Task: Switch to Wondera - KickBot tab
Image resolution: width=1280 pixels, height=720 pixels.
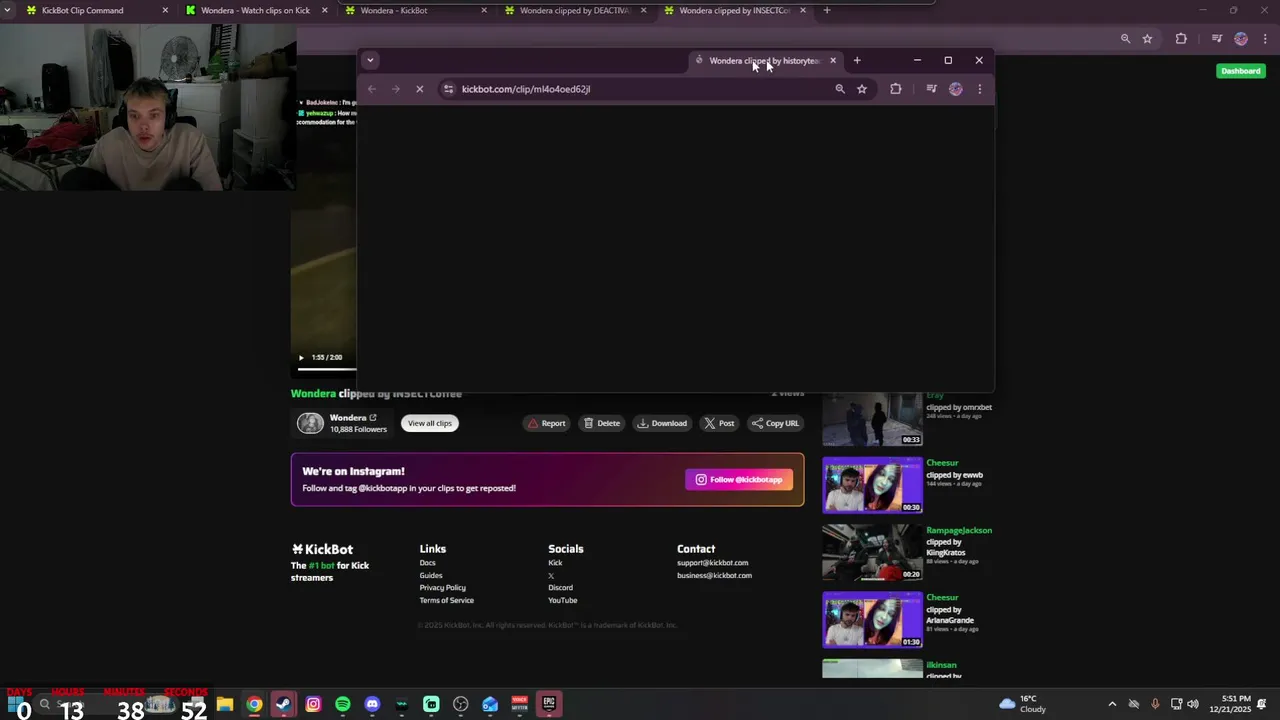Action: coord(415,10)
